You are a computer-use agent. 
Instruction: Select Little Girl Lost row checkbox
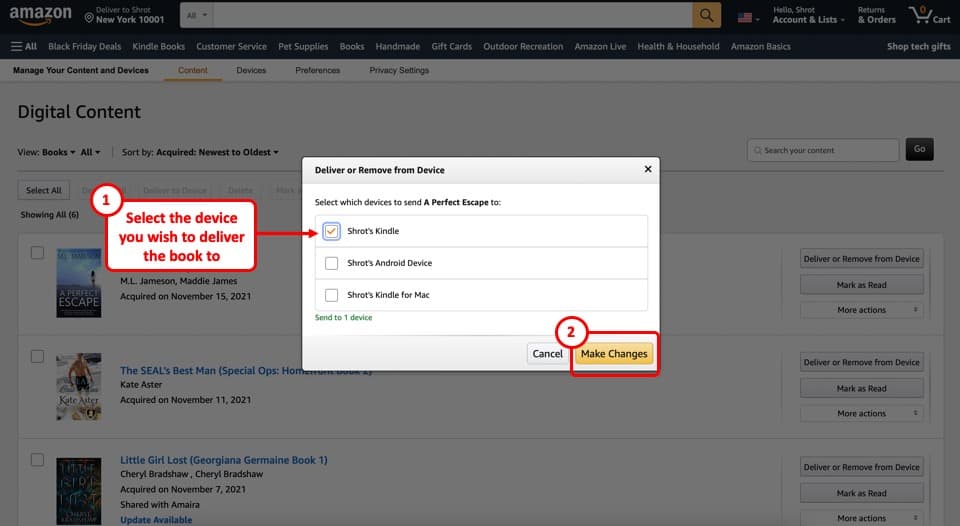(37, 460)
